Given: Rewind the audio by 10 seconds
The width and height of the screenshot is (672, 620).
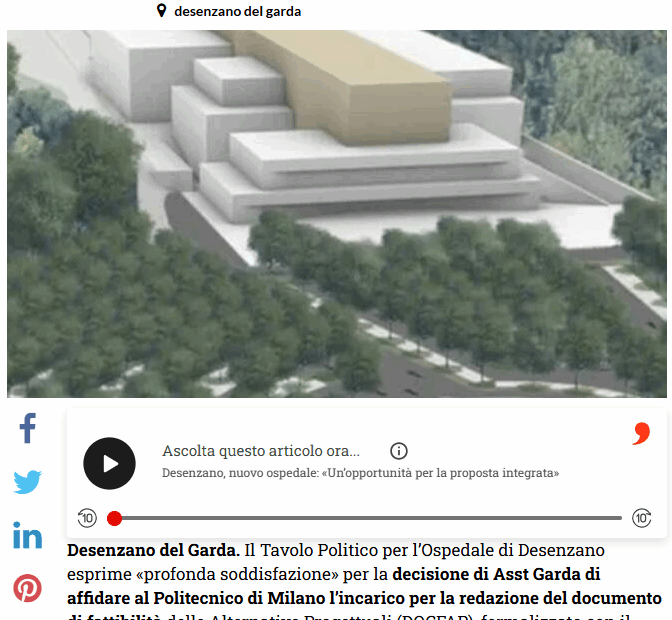Looking at the screenshot, I should tap(87, 518).
